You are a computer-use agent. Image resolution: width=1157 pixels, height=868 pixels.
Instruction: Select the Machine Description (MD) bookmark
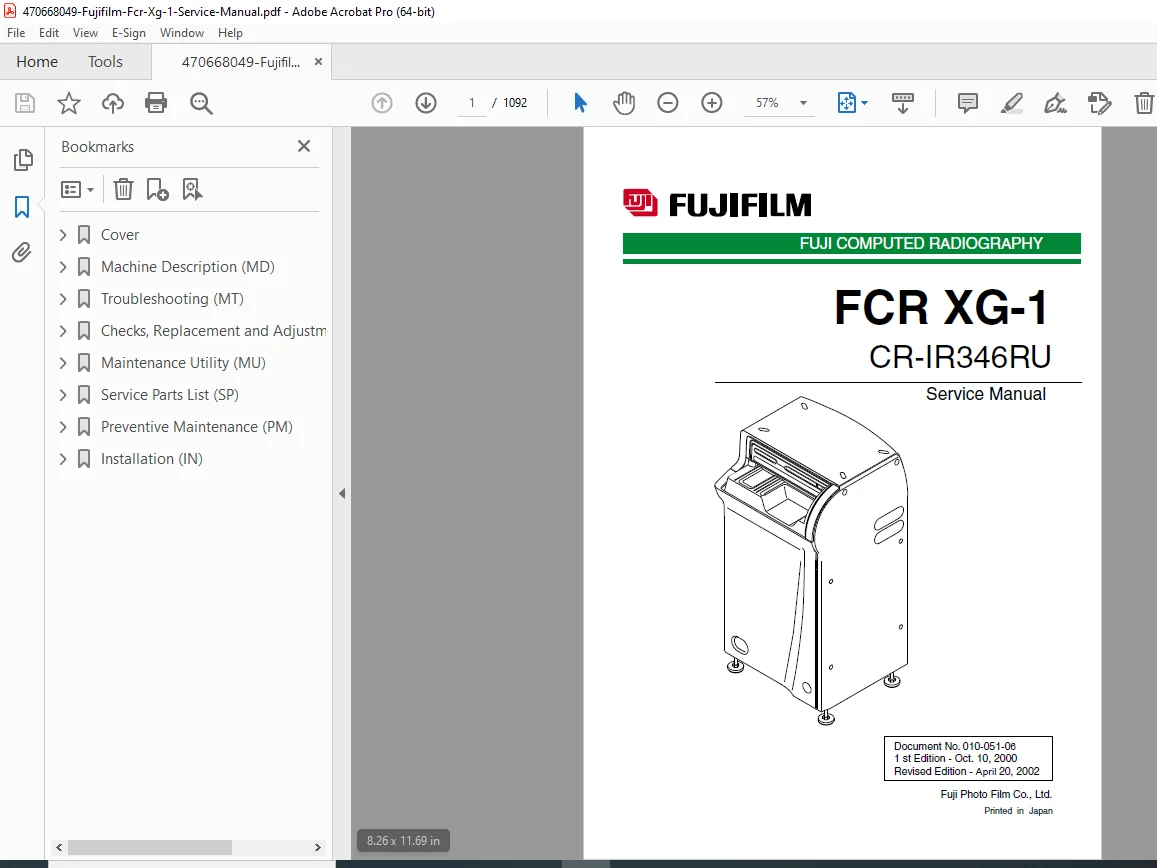click(x=187, y=266)
